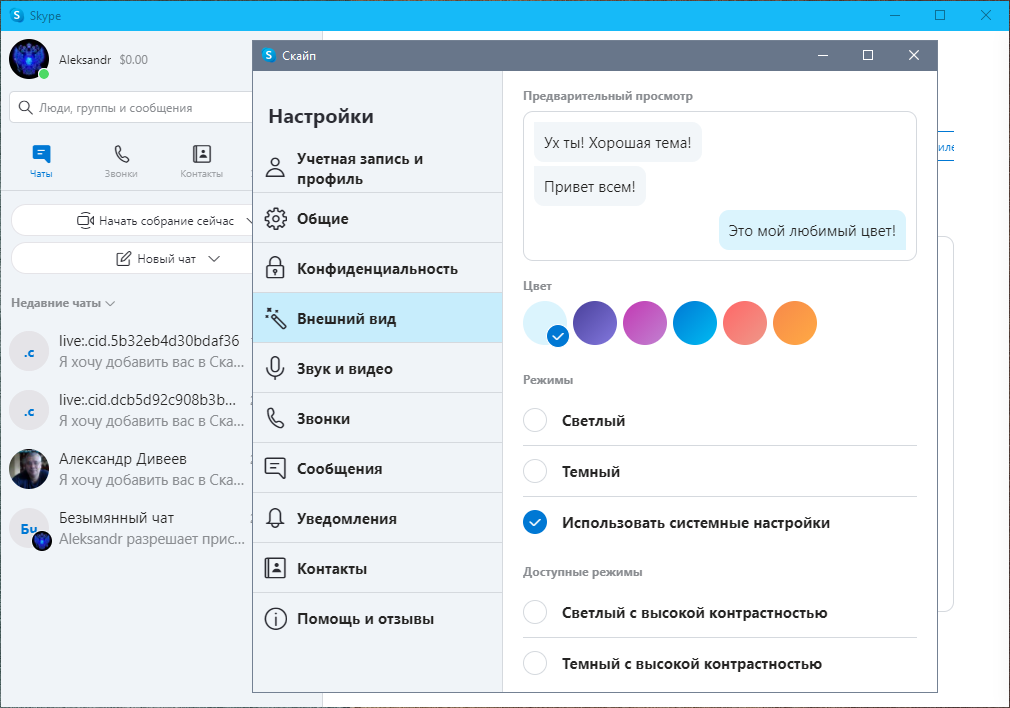The image size is (1010, 708).
Task: Click the new chat pencil icon
Action: point(123,259)
